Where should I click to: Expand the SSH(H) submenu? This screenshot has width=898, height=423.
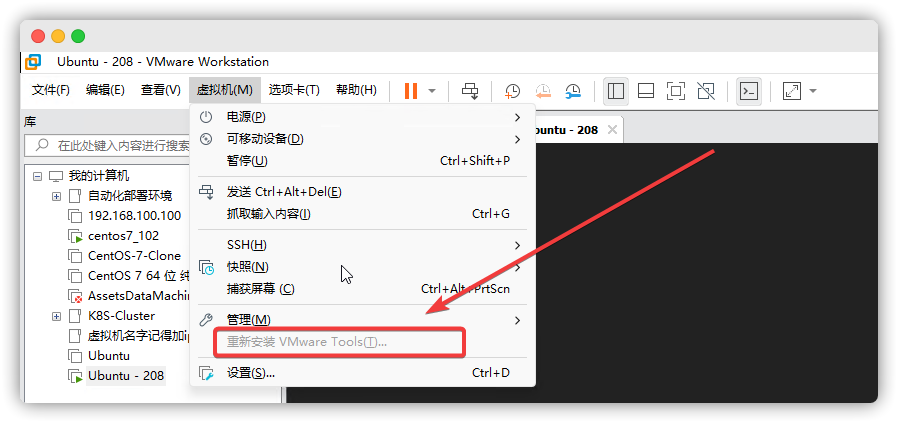coord(363,245)
